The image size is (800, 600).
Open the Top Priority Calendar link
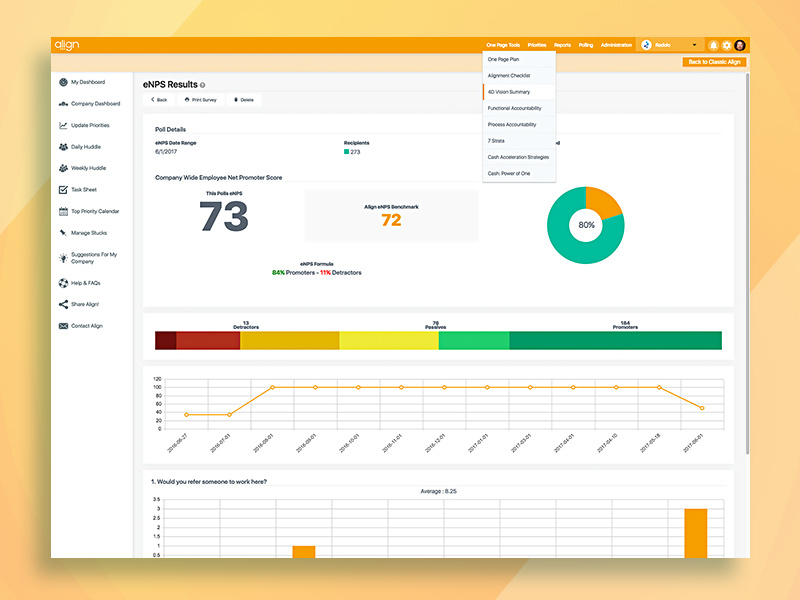[95, 211]
